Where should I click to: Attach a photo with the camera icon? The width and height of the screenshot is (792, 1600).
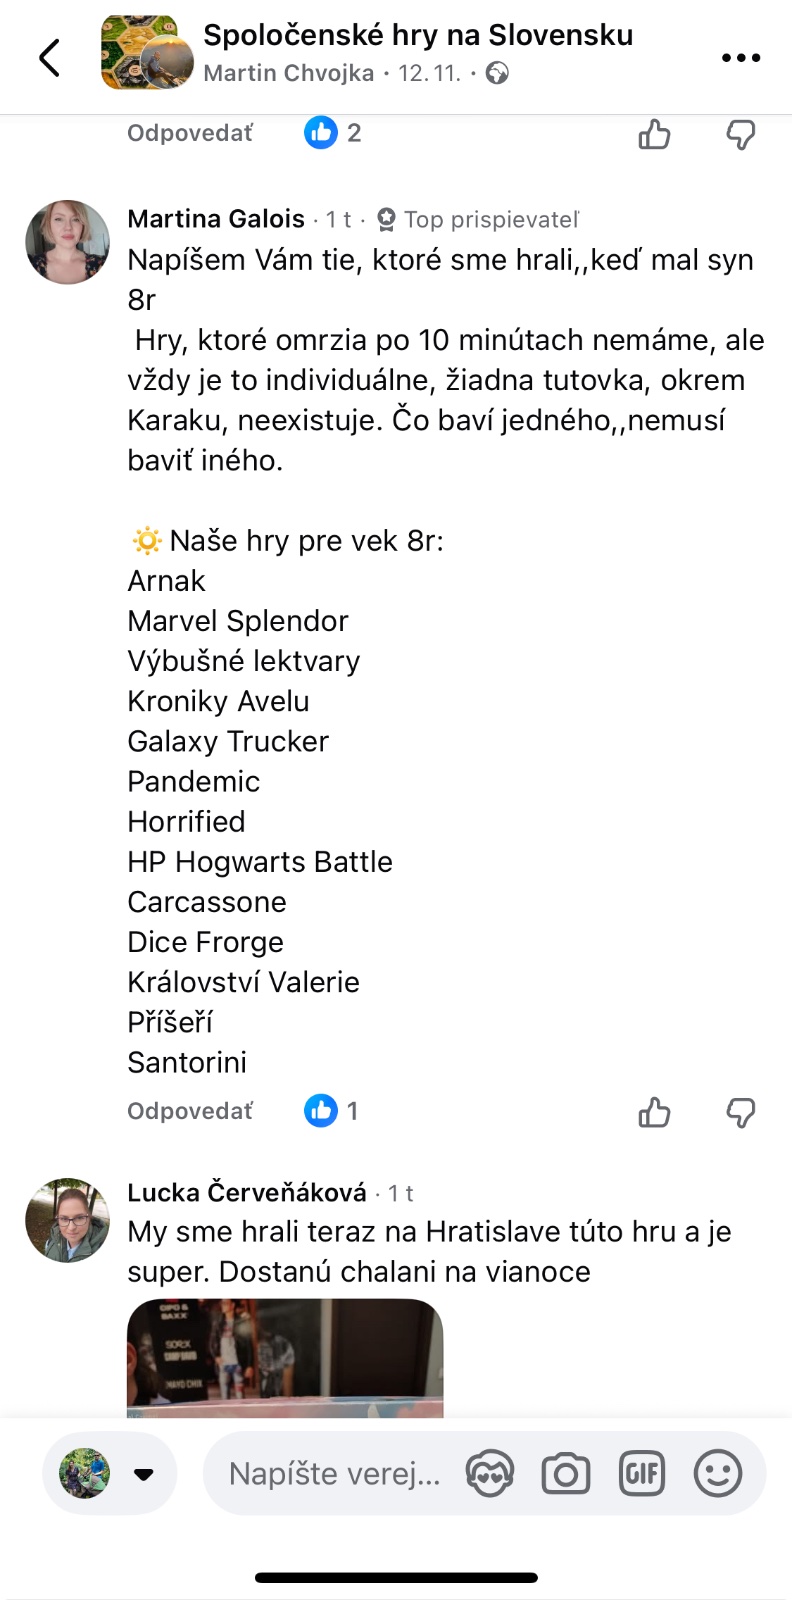tap(566, 1474)
